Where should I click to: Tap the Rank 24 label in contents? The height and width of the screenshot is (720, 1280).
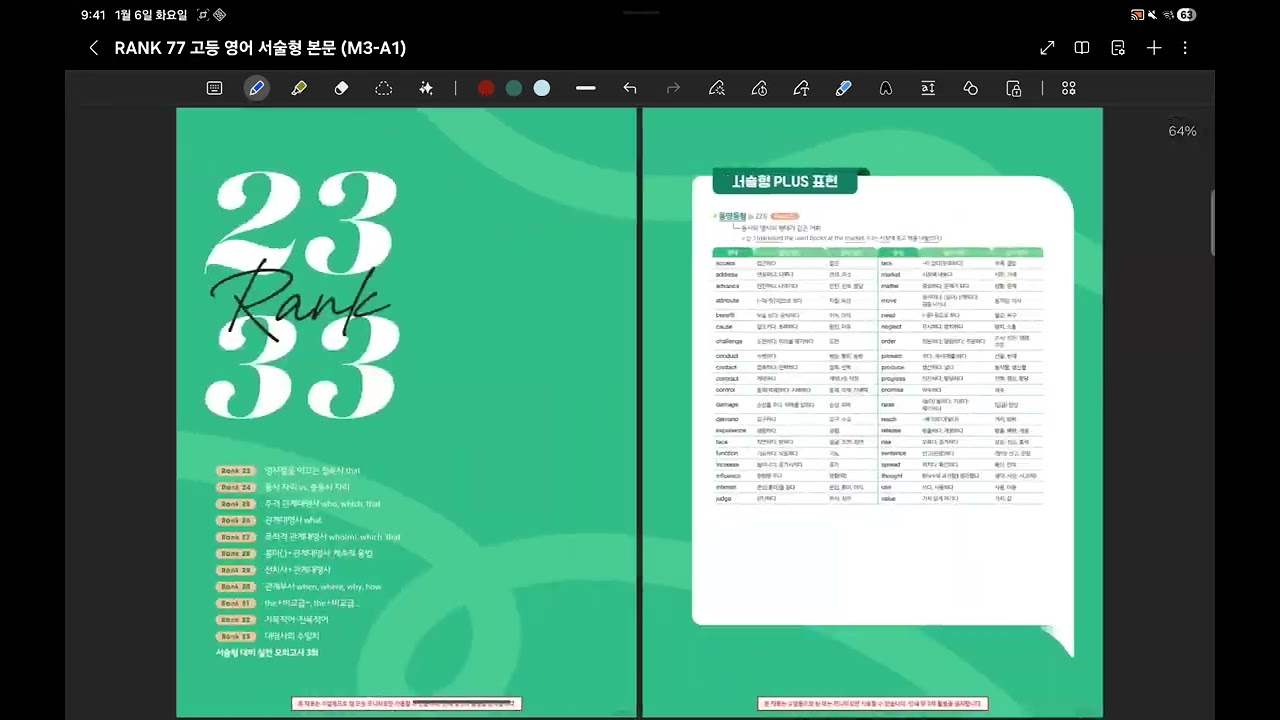pyautogui.click(x=236, y=487)
